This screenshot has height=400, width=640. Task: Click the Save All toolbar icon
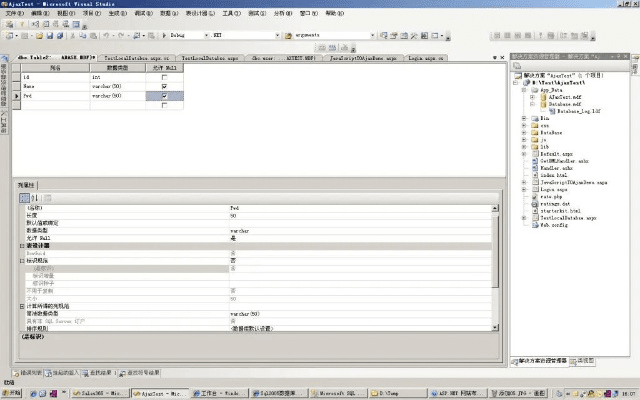click(57, 34)
